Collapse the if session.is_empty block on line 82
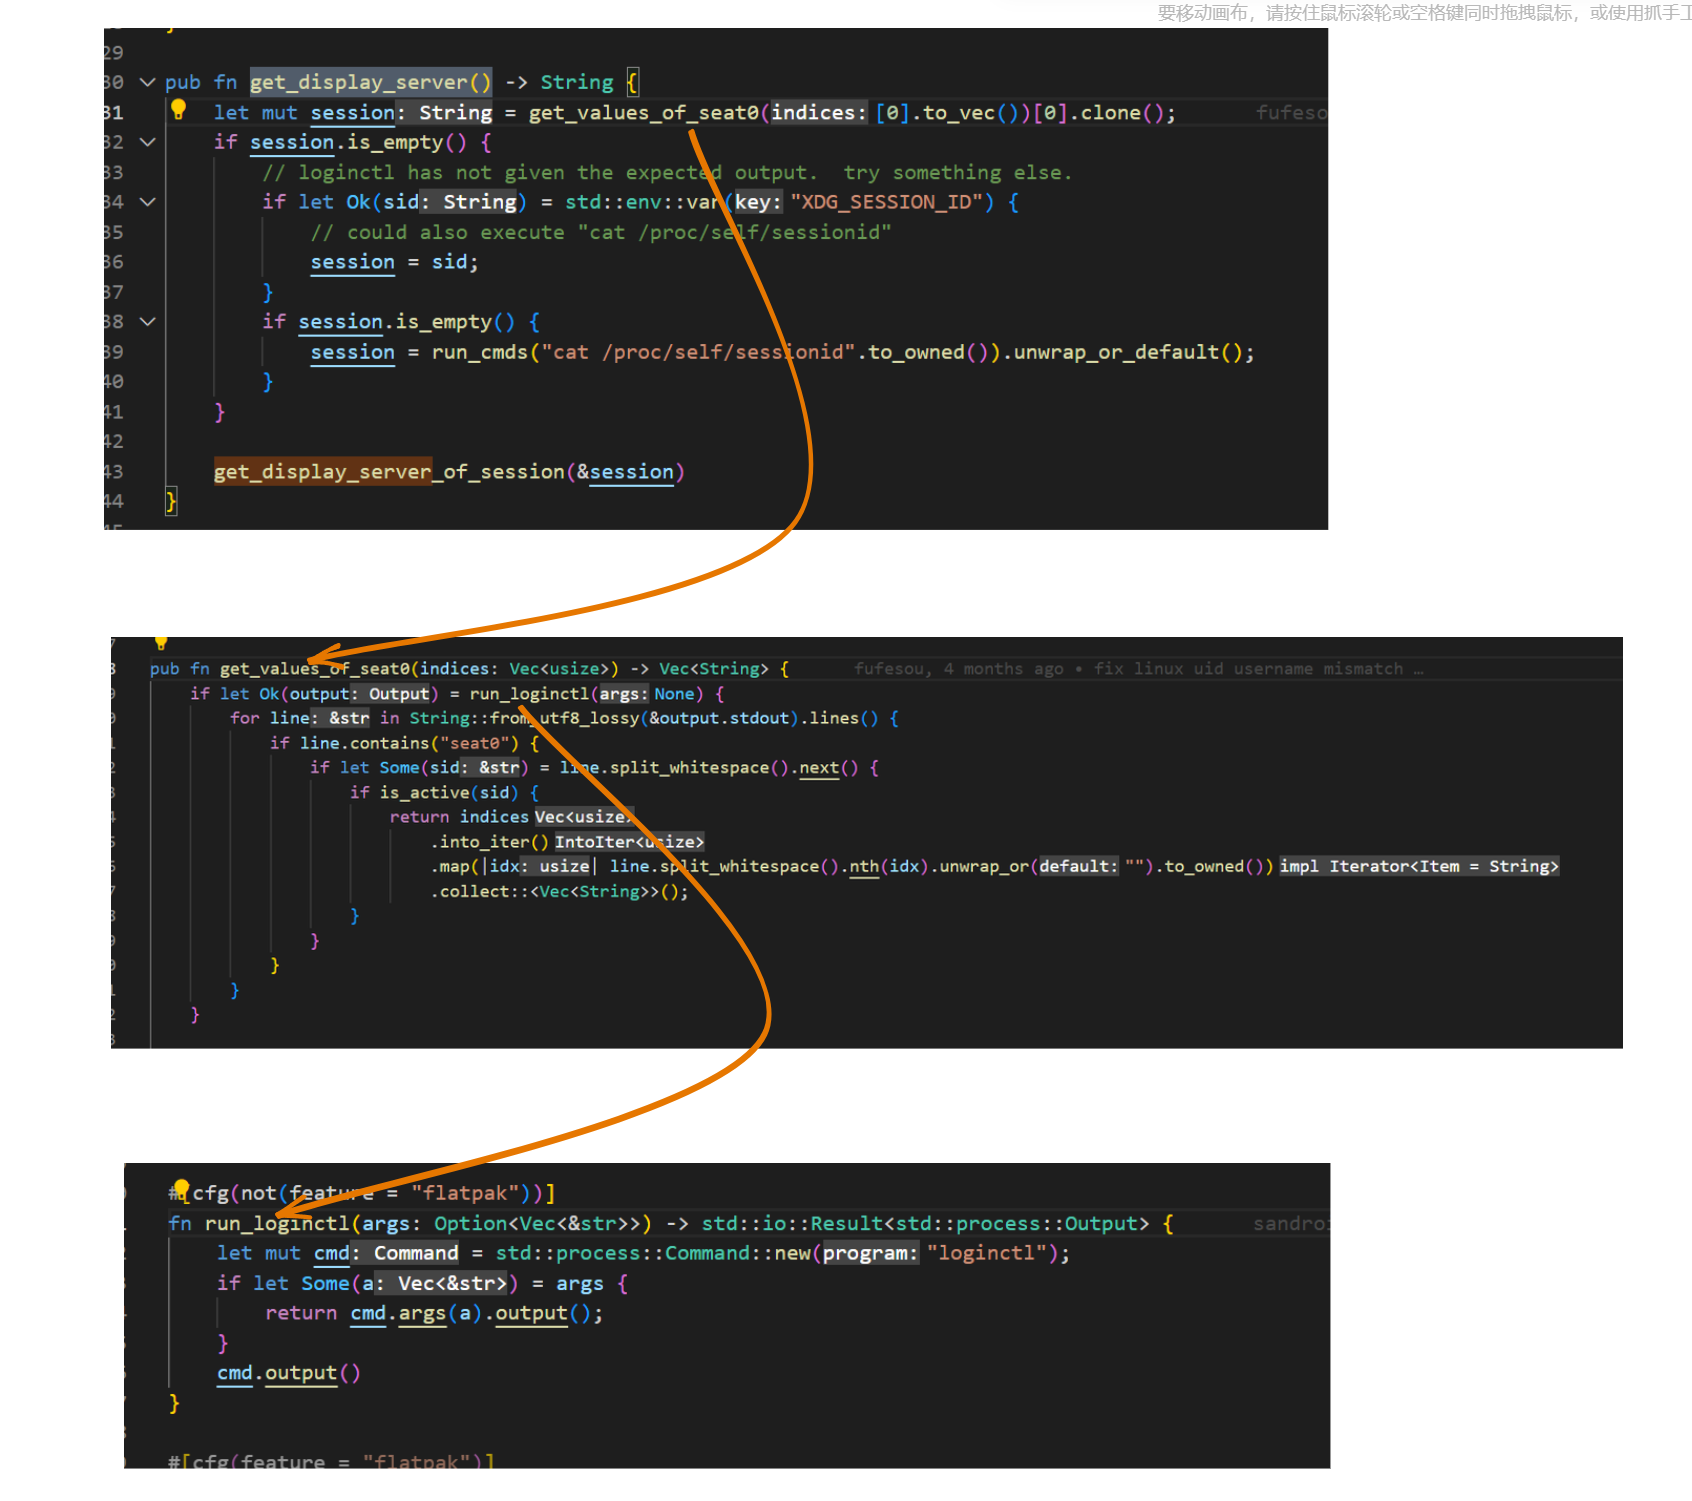 click(146, 142)
